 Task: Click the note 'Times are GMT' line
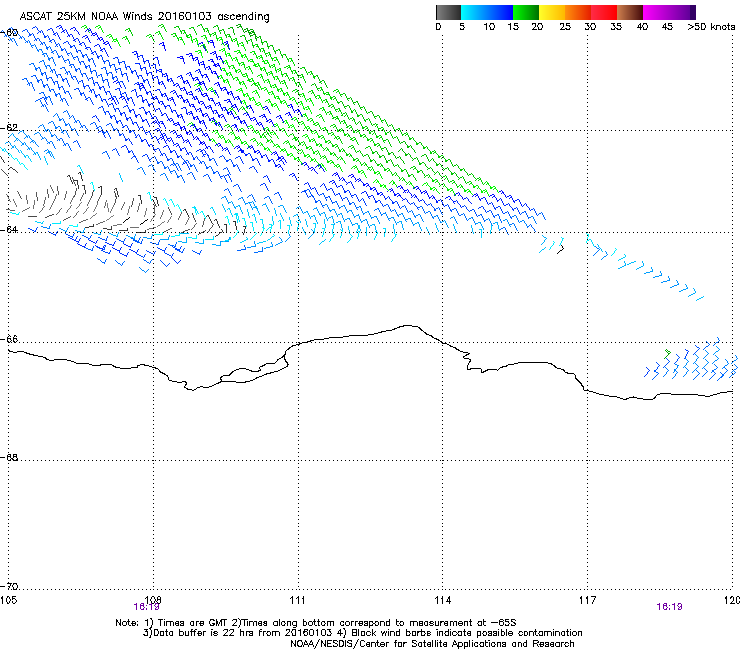tap(316, 623)
